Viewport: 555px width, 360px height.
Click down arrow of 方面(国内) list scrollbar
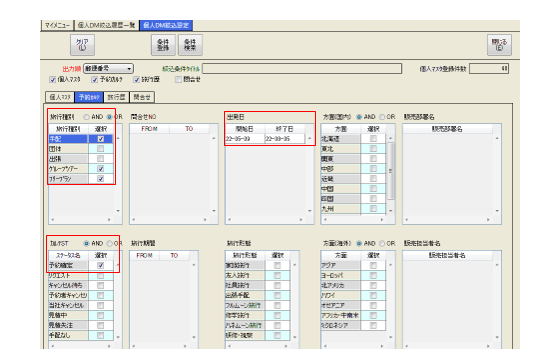click(x=391, y=211)
